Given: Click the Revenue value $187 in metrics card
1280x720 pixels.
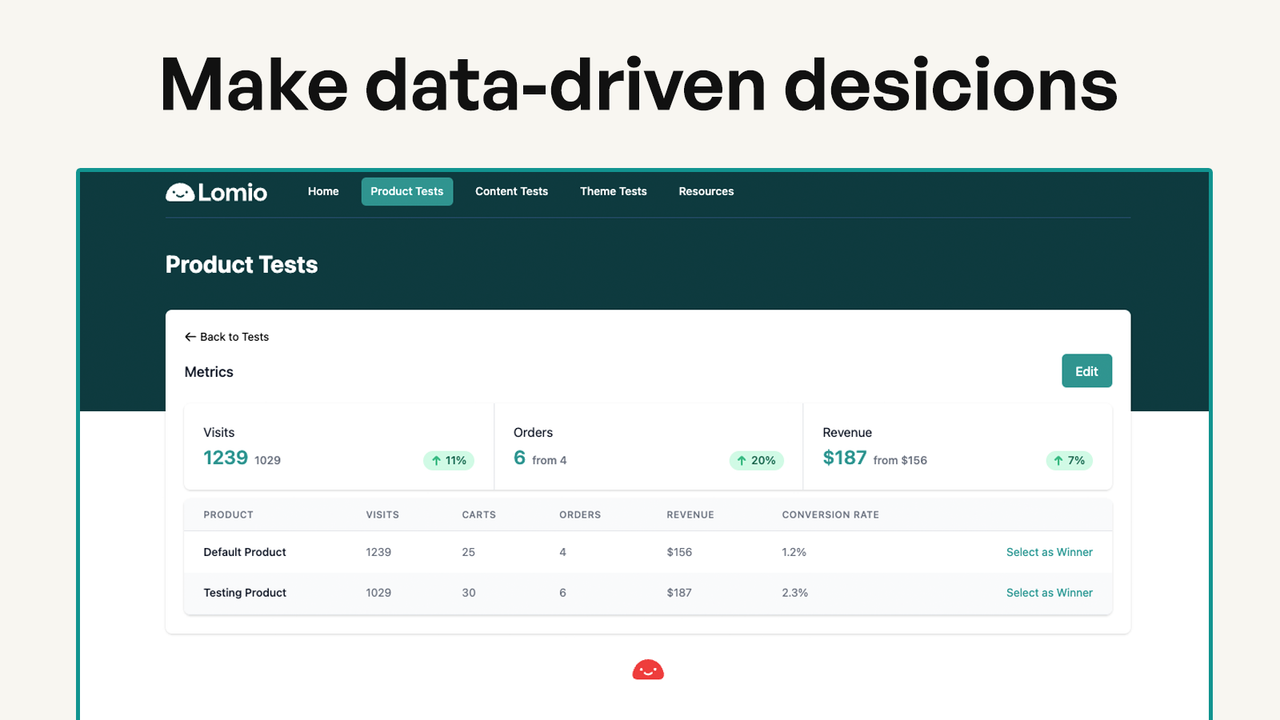Looking at the screenshot, I should (845, 458).
